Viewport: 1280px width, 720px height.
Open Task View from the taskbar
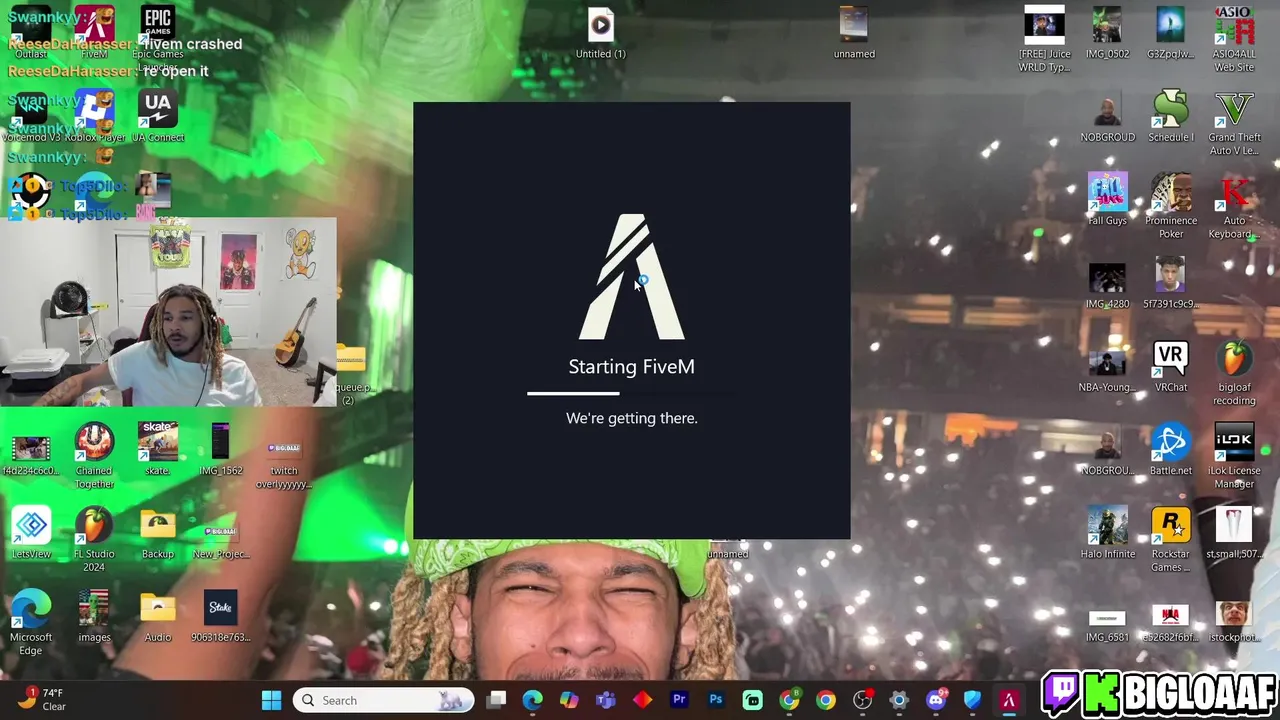[x=497, y=700]
